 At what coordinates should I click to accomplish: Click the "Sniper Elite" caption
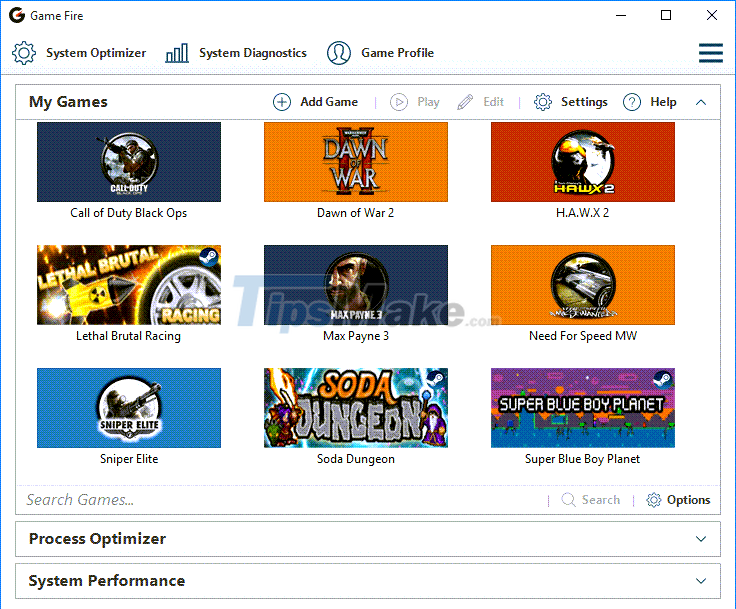pyautogui.click(x=129, y=459)
